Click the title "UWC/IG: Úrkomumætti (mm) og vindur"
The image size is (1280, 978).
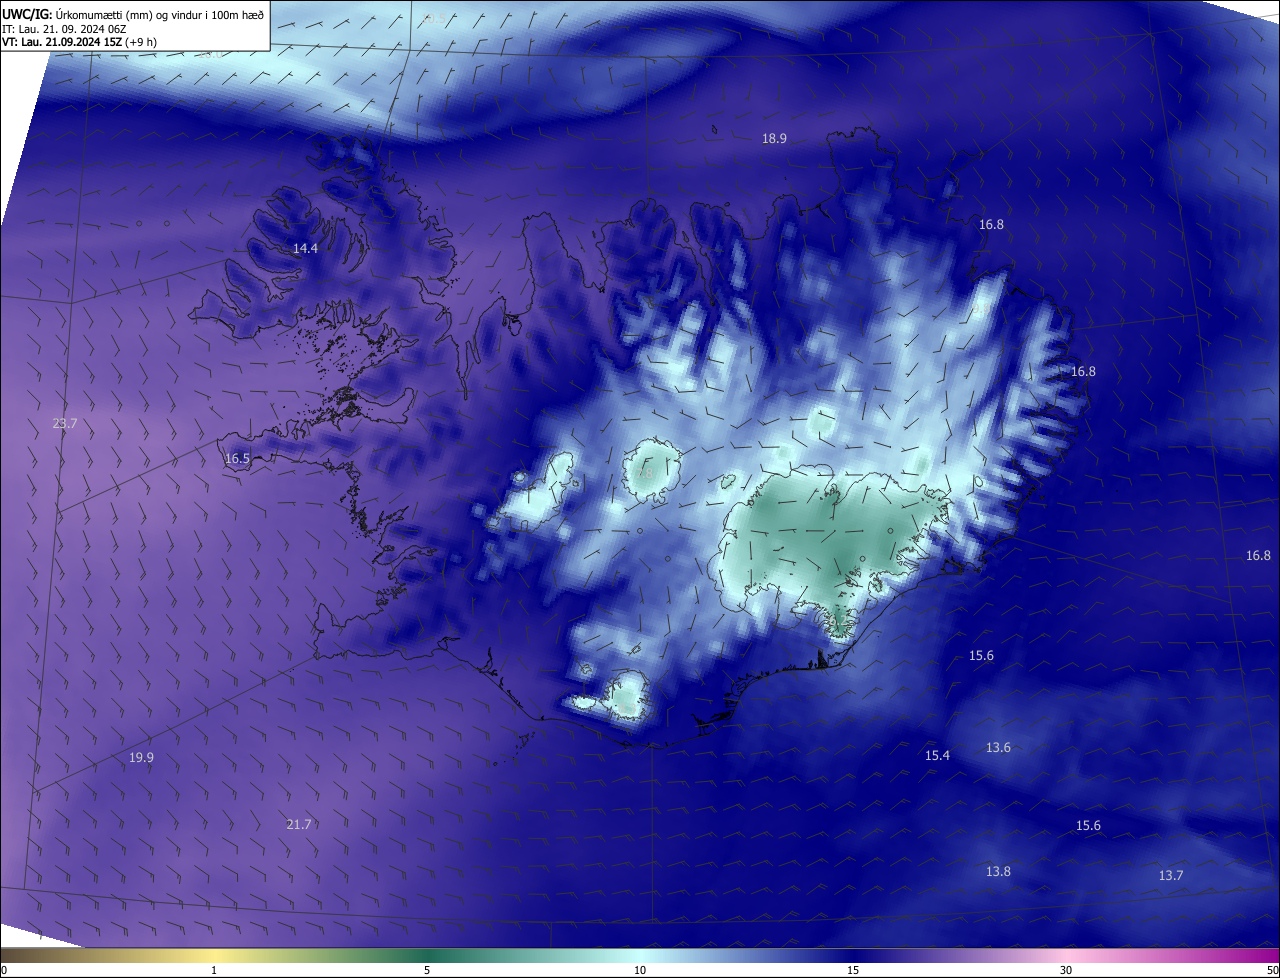[x=133, y=14]
